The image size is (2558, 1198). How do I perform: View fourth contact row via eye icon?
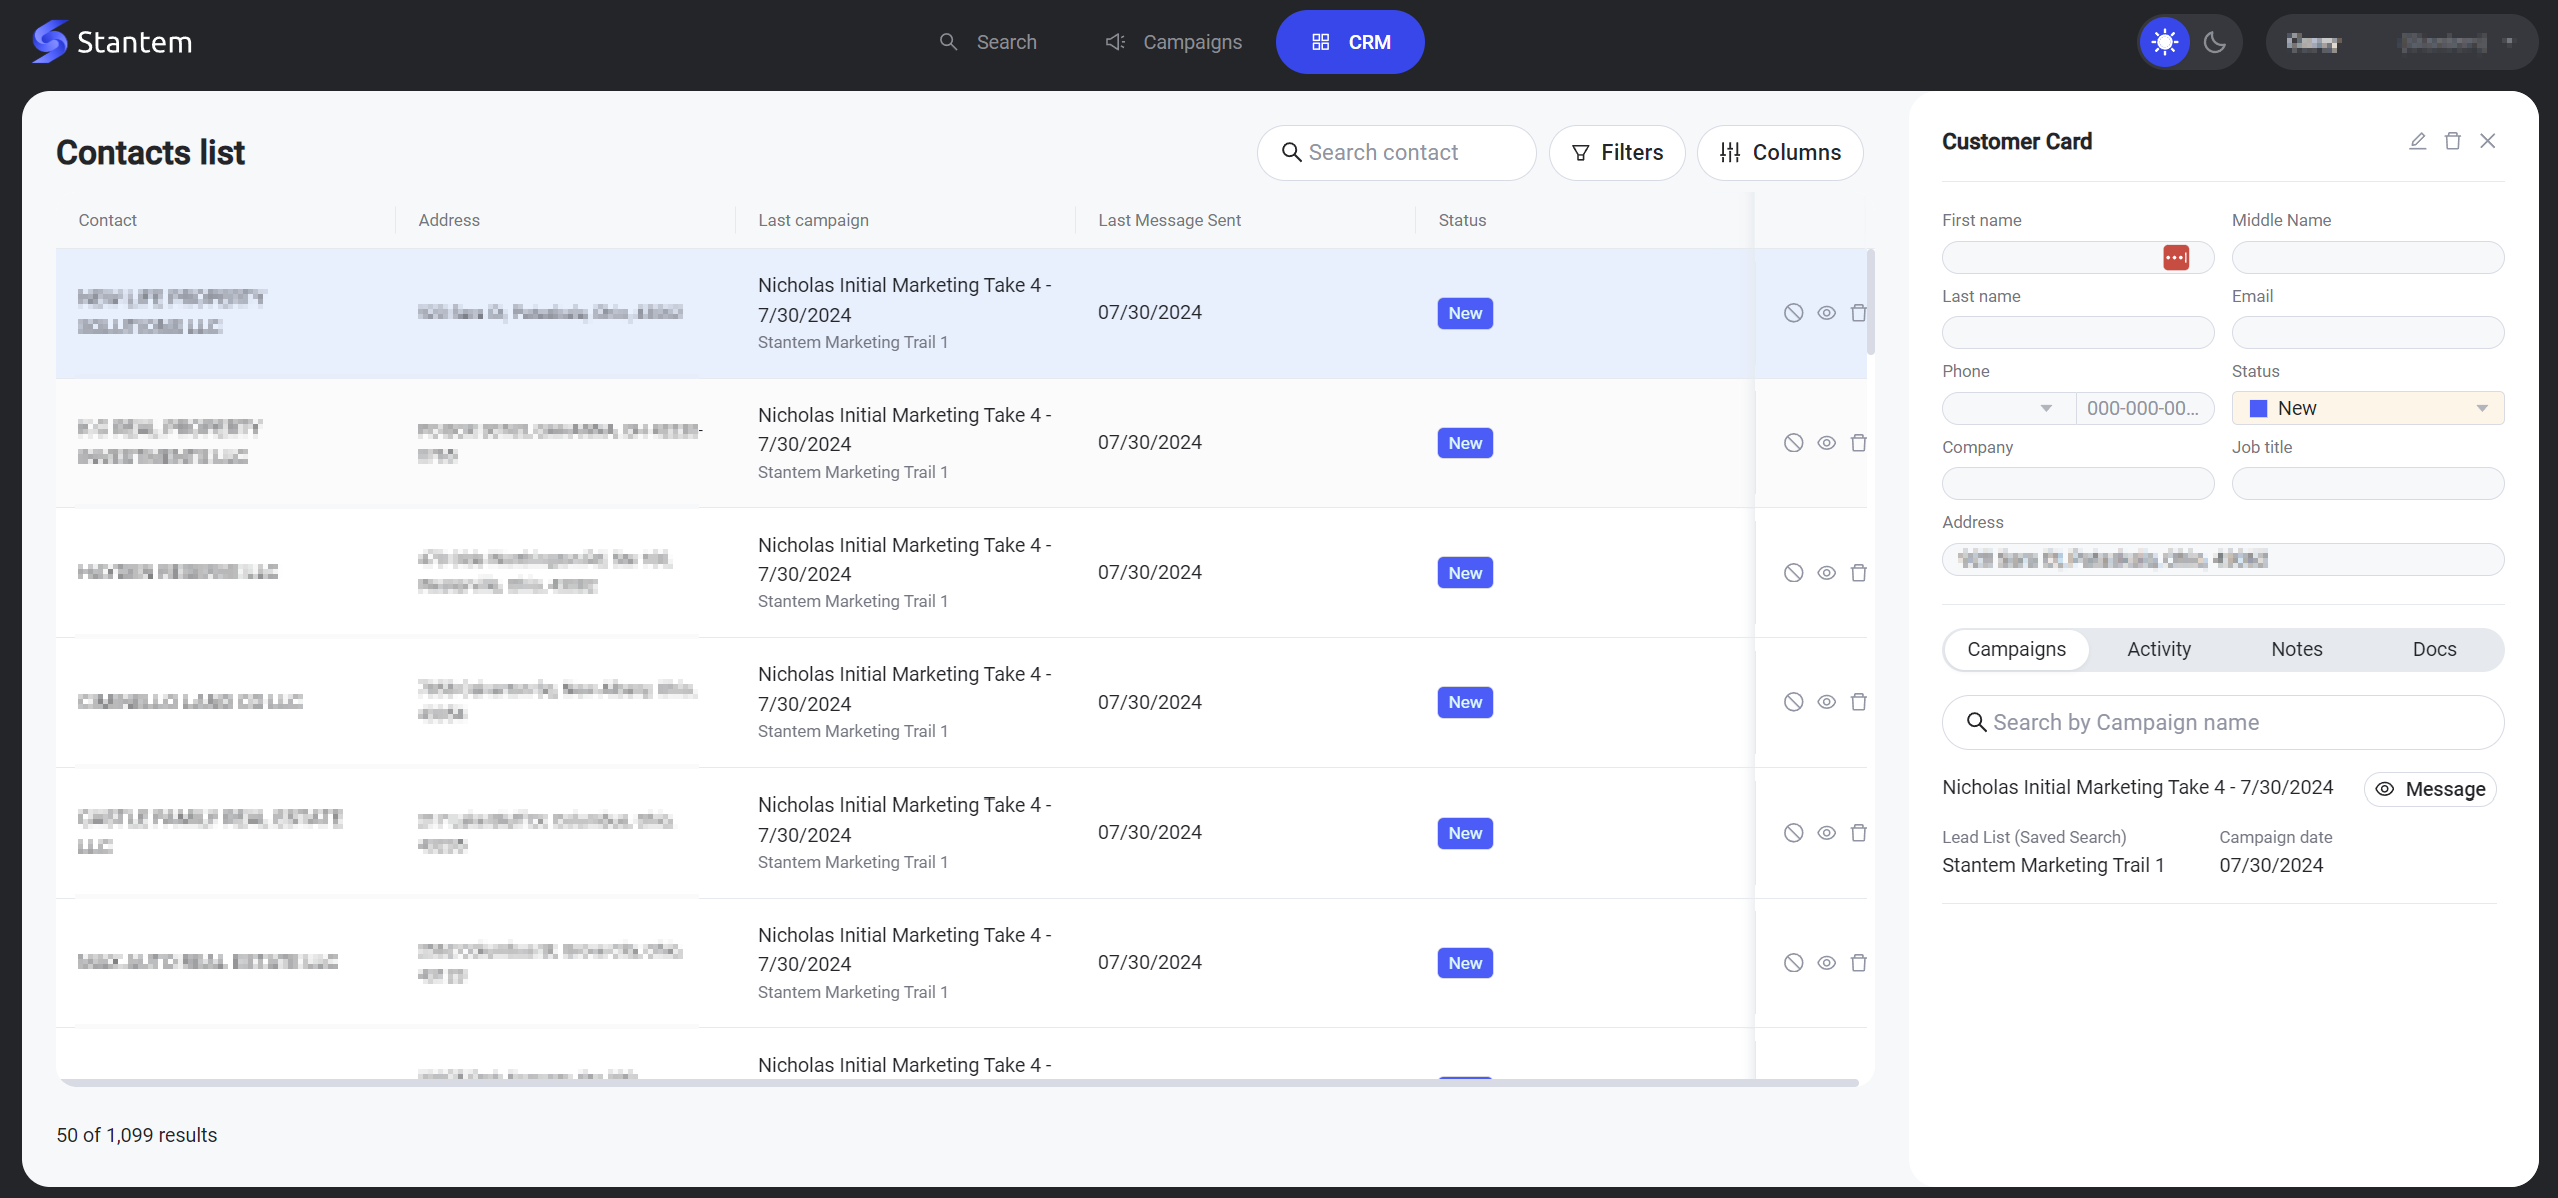(x=1826, y=702)
